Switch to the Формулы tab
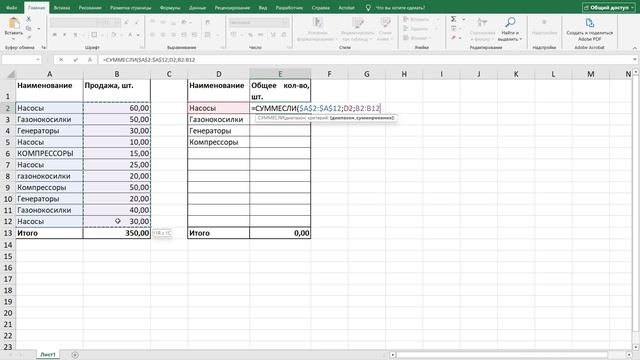640x360 pixels. (170, 8)
